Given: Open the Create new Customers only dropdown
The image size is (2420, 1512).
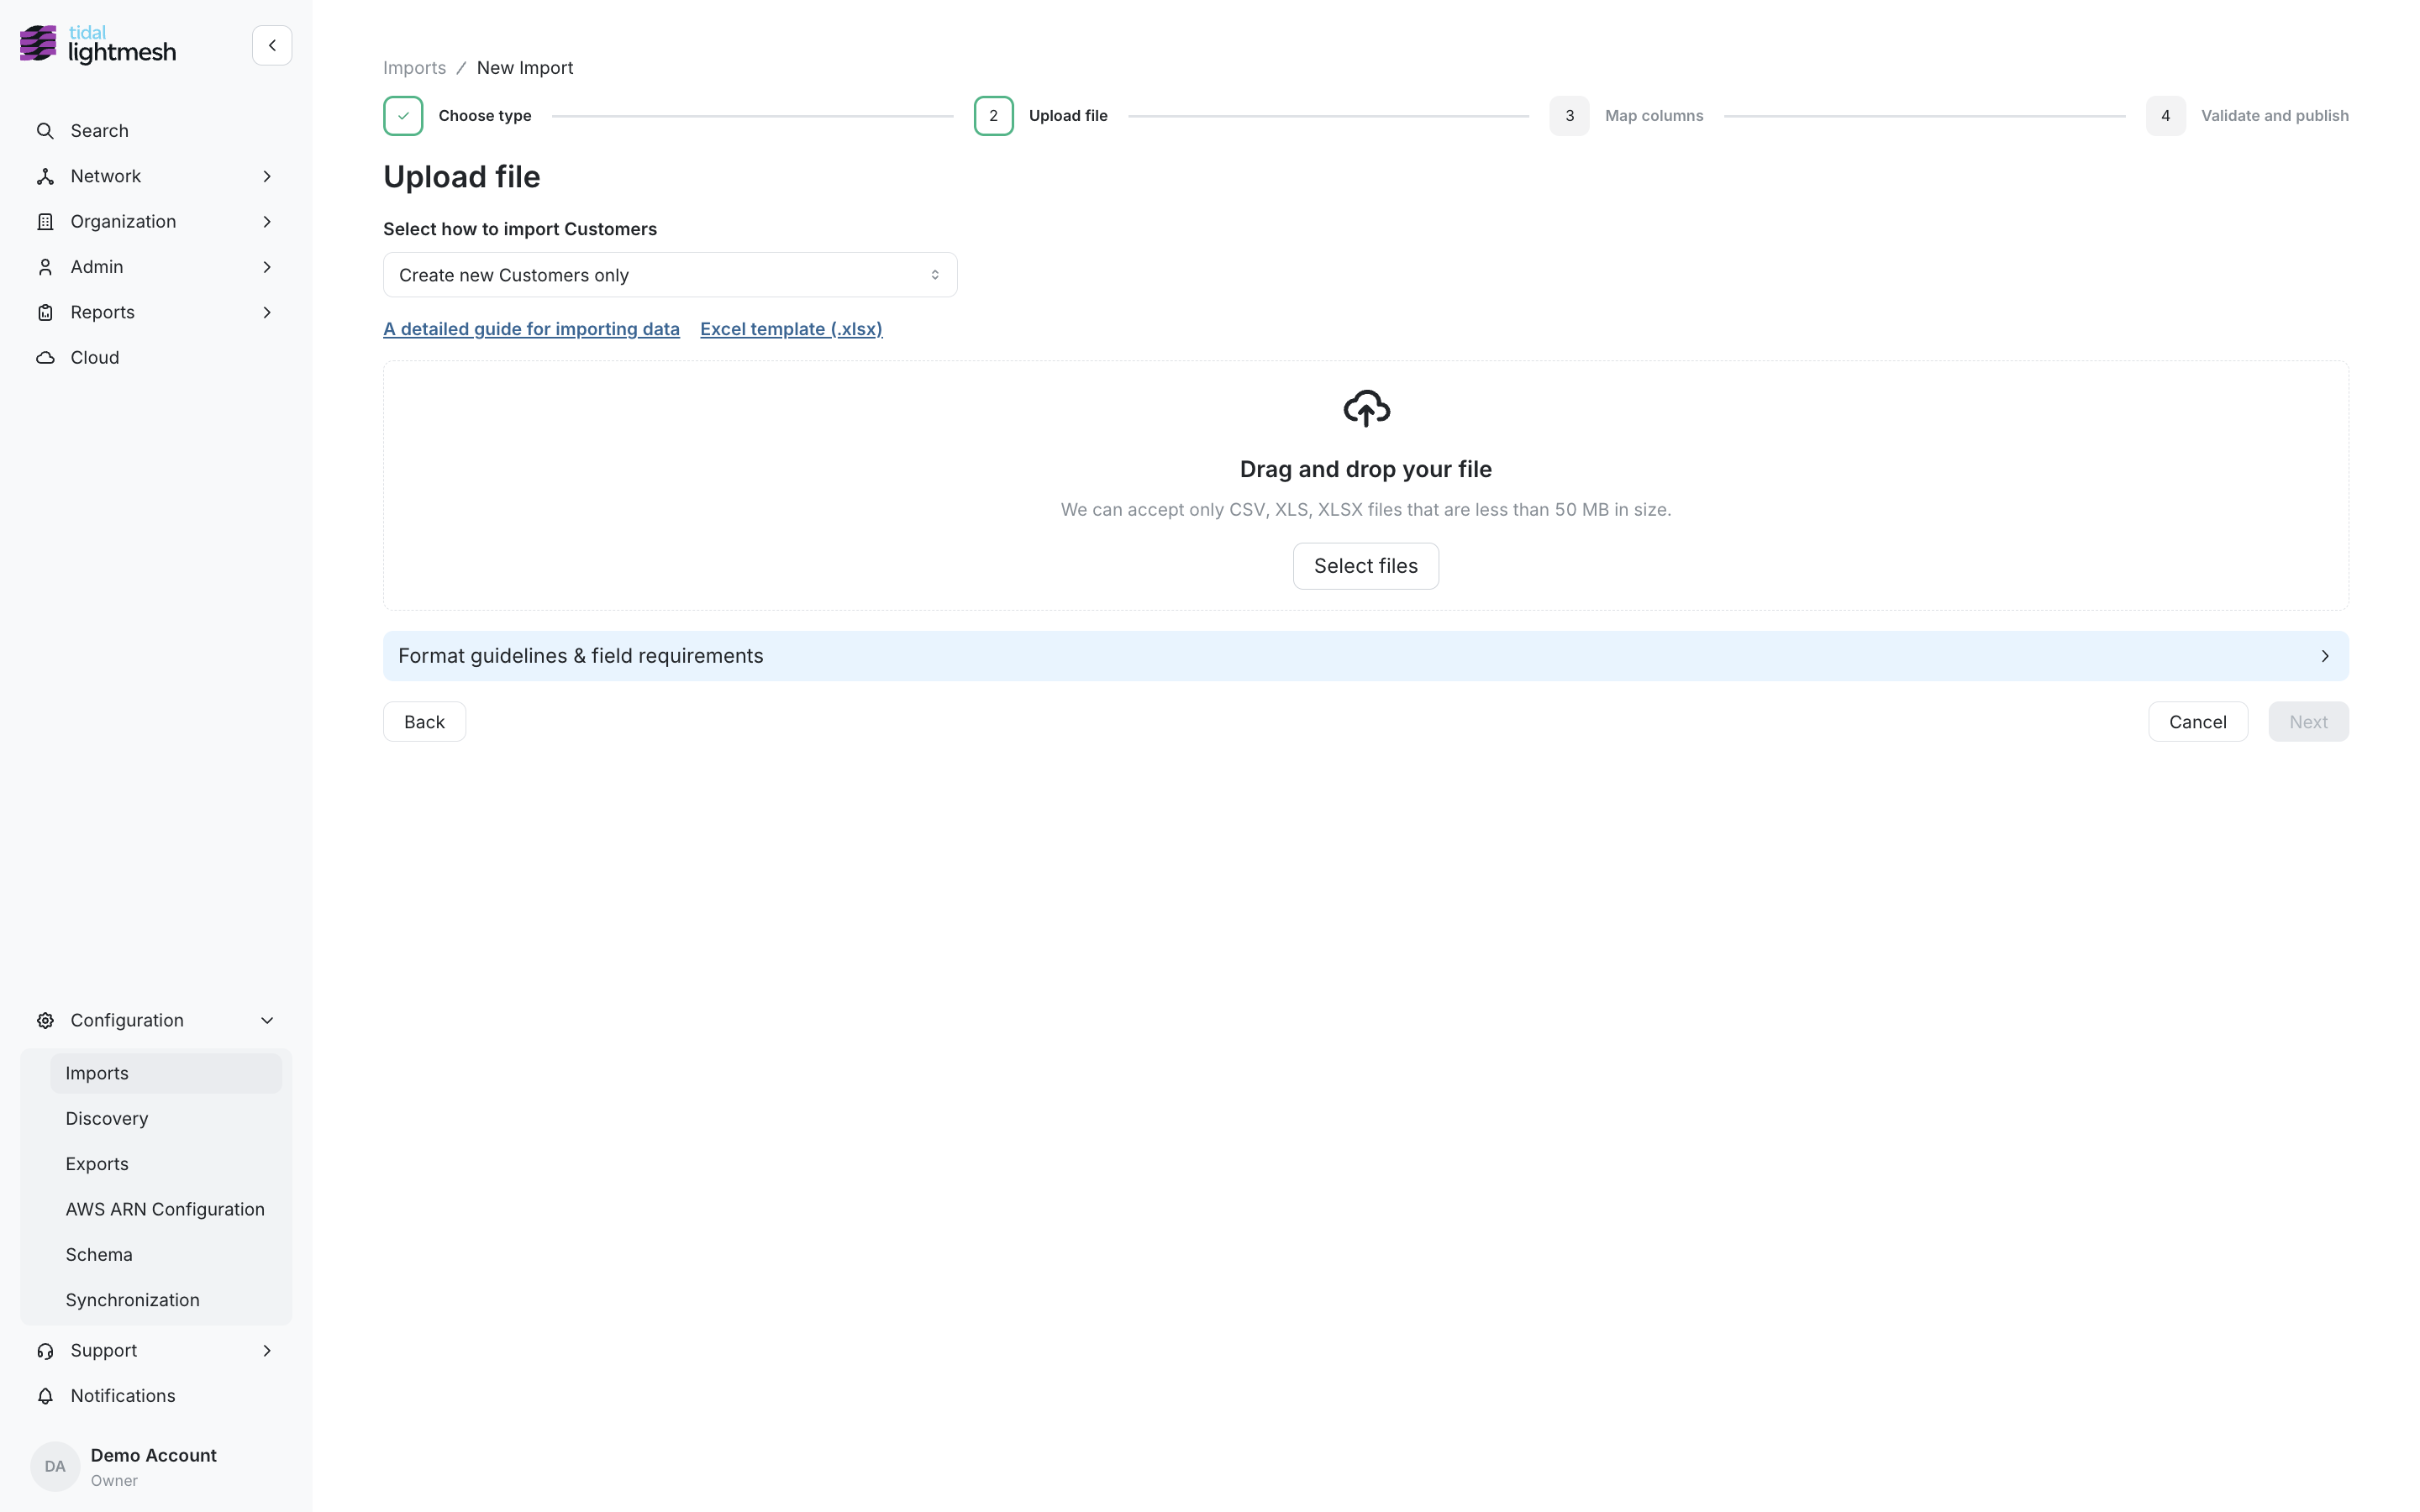Looking at the screenshot, I should click(670, 275).
